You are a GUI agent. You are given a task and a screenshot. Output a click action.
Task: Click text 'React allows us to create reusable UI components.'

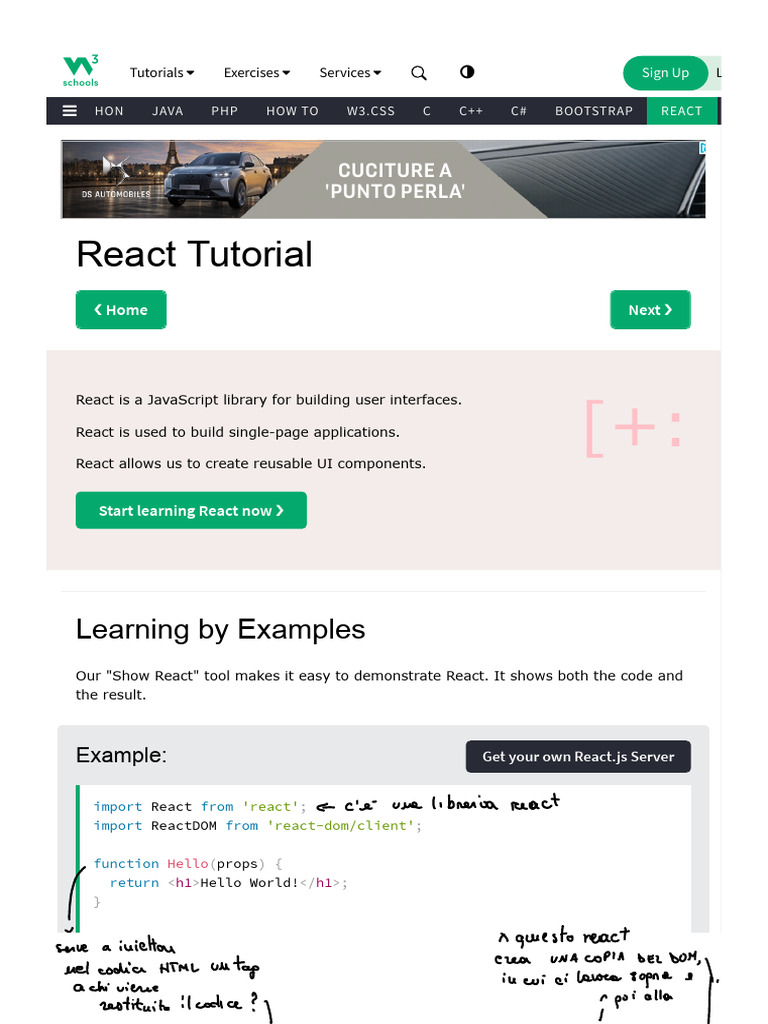[x=251, y=464]
